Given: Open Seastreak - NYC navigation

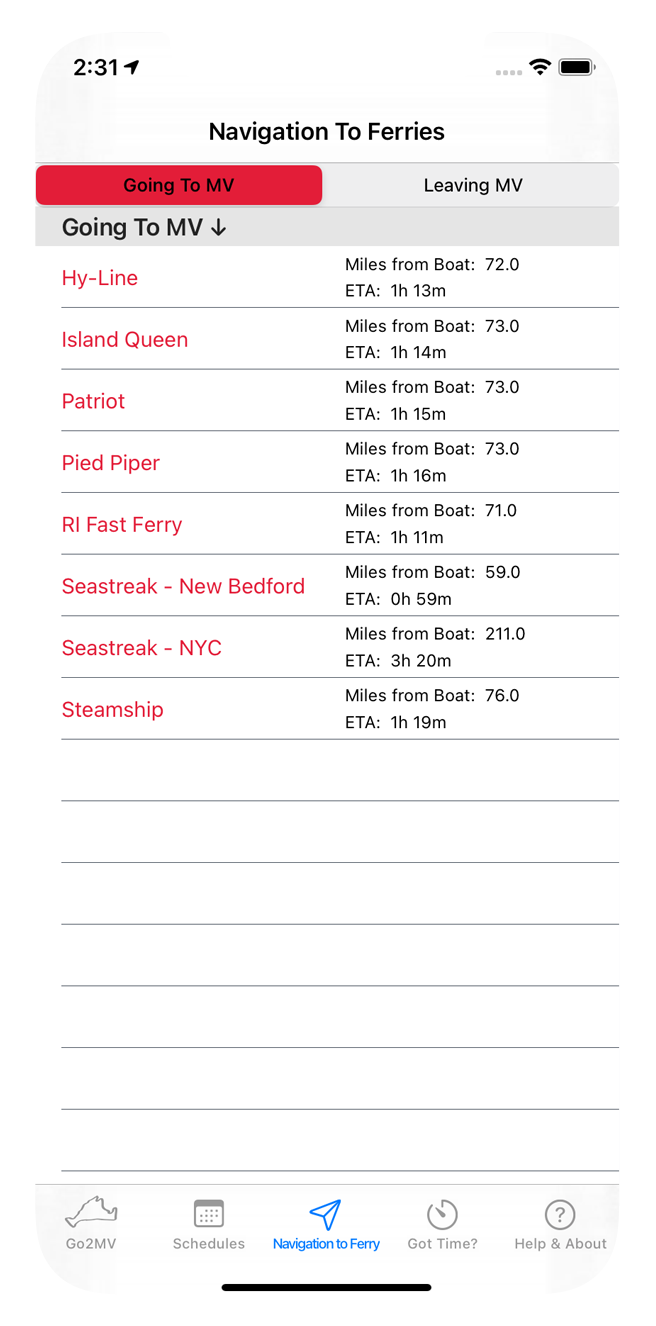Looking at the screenshot, I should coord(340,647).
